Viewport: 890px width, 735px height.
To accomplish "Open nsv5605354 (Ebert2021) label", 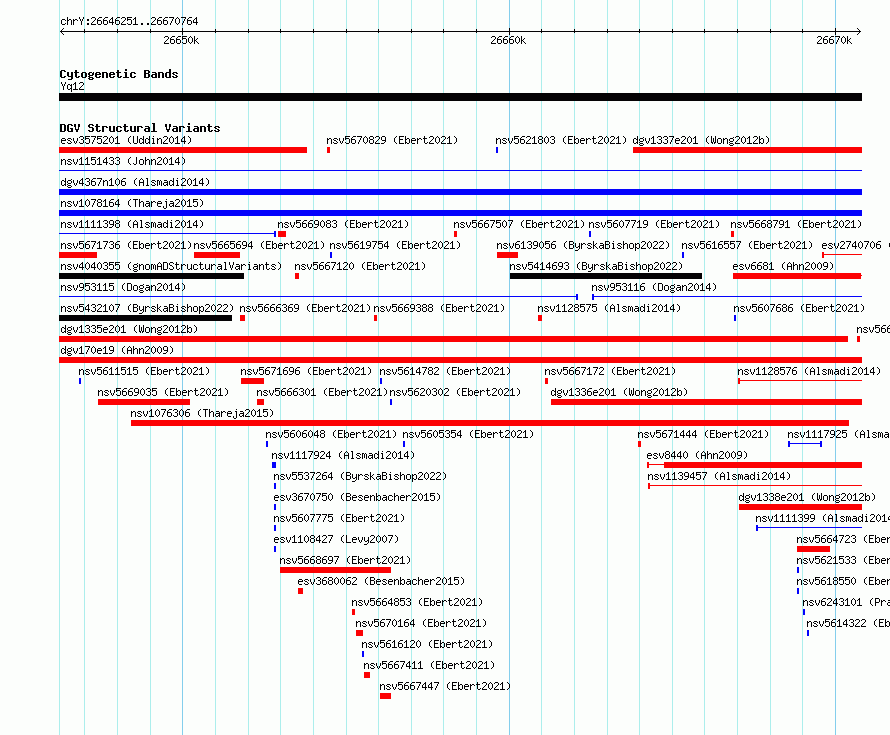I will (468, 434).
